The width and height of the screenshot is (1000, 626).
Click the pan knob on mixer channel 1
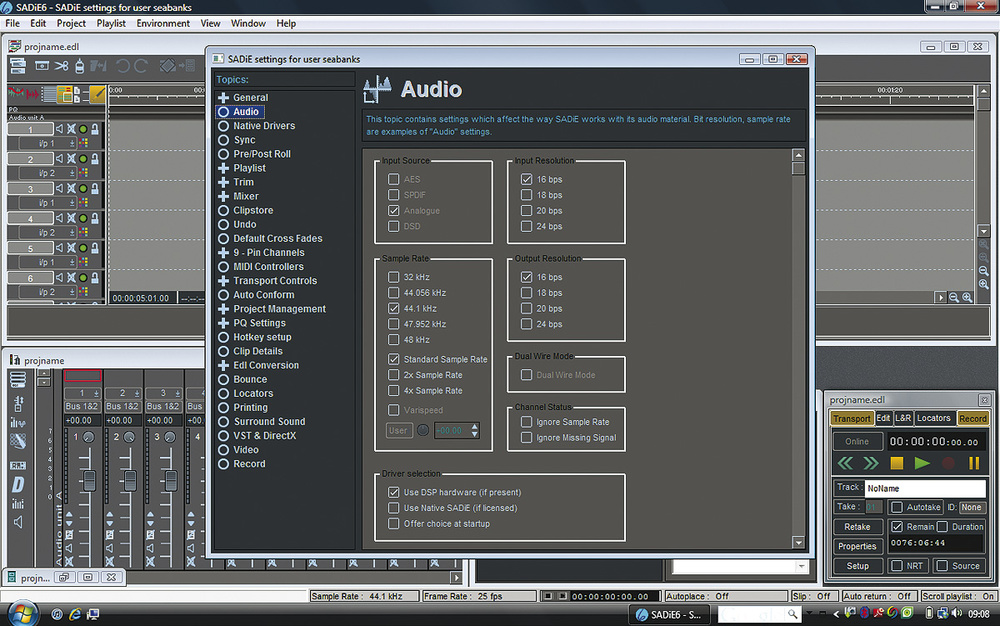88,438
